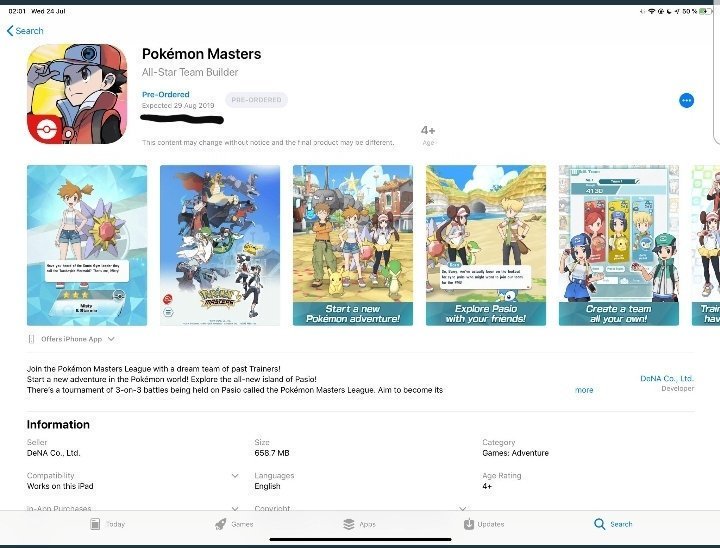Viewport: 720px width, 548px height.
Task: Switch to the Today tab
Action: point(107,524)
